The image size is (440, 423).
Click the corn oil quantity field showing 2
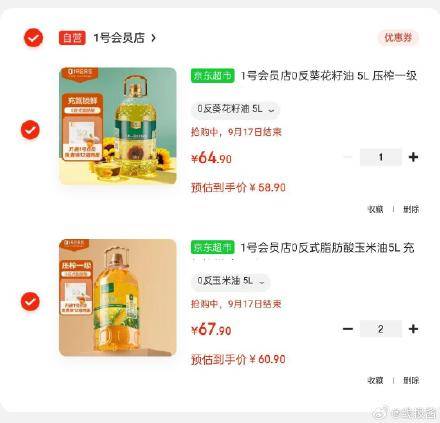[x=381, y=329]
